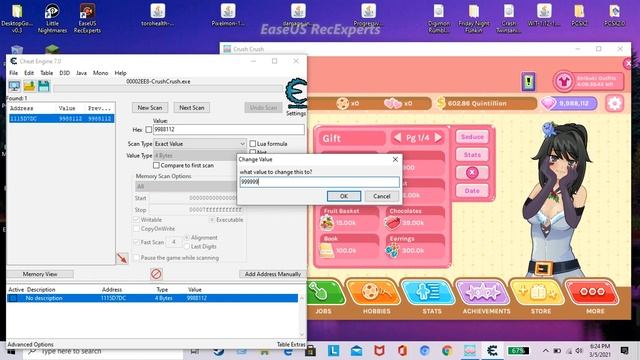Viewport: 640px width, 360px height.
Task: Click Chrome icon in taskbar
Action: [447, 351]
